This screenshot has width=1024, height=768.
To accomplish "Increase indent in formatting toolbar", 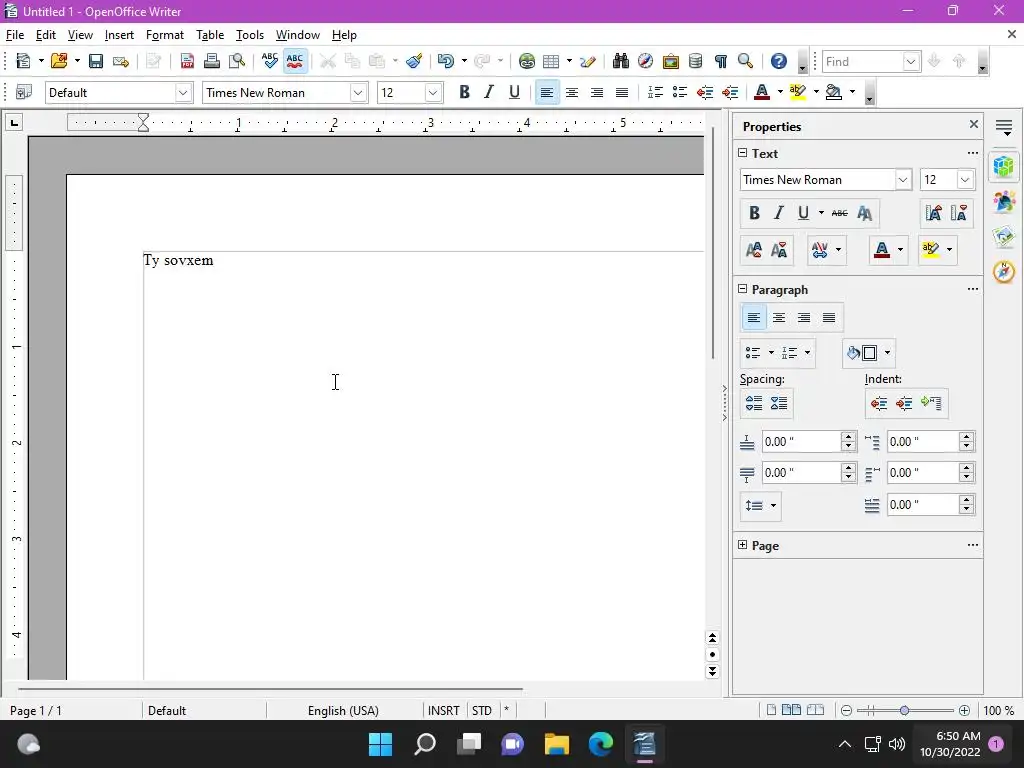I will coord(730,93).
